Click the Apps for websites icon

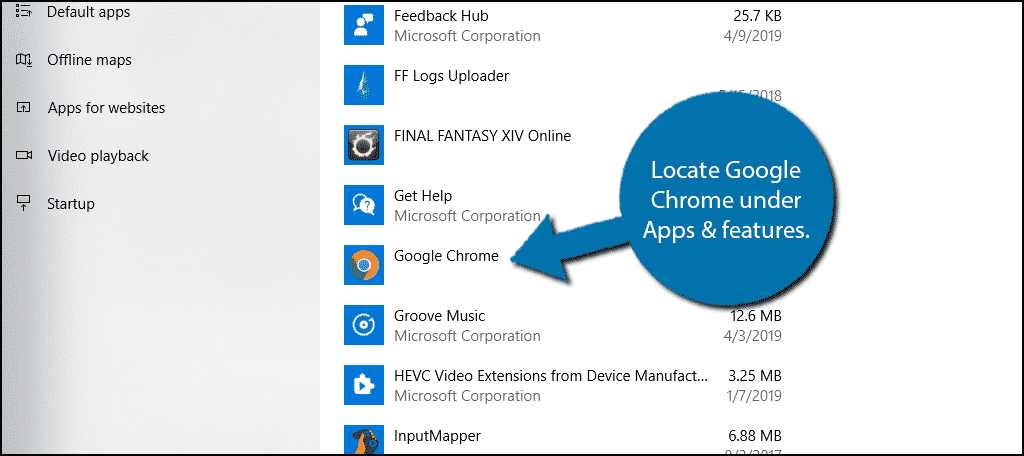(x=24, y=108)
